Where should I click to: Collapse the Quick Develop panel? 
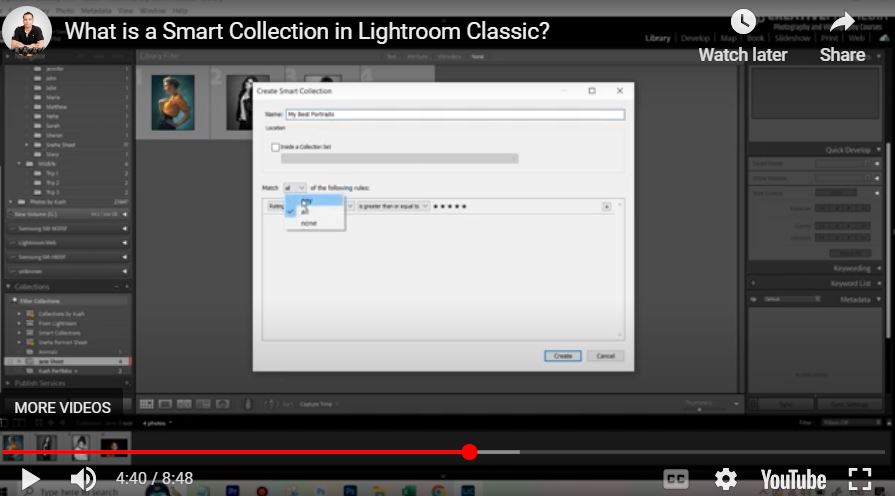click(878, 150)
